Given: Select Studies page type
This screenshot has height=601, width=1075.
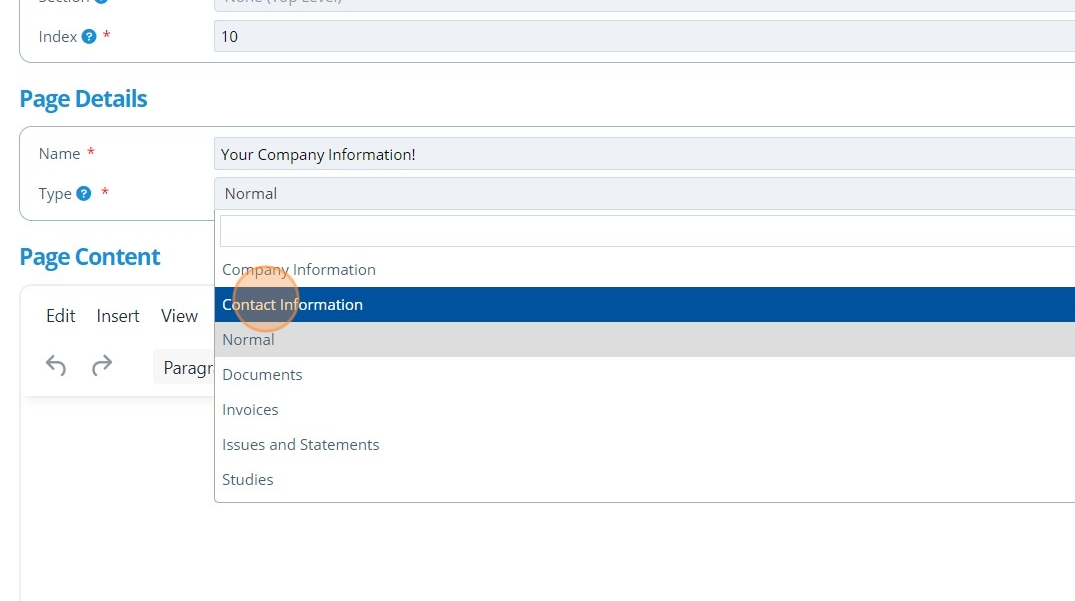Looking at the screenshot, I should pos(644,479).
